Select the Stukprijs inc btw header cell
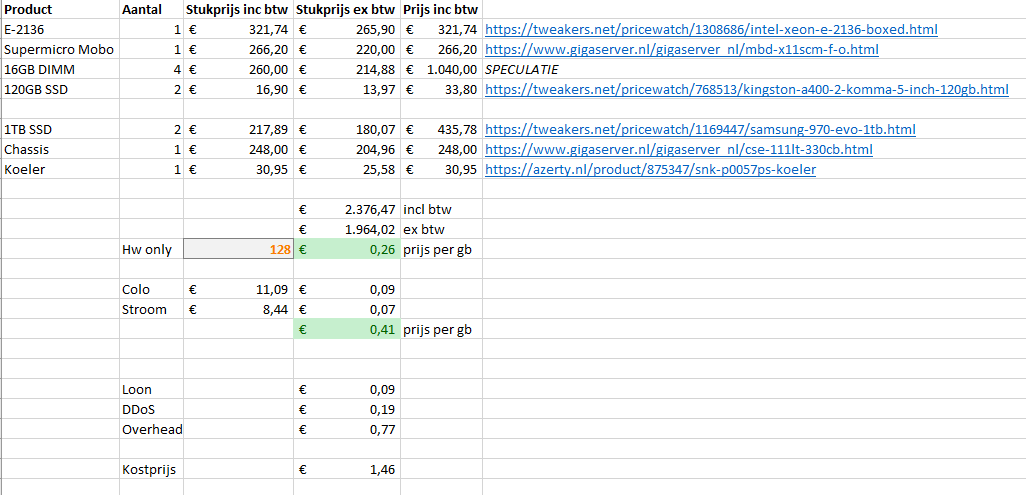This screenshot has height=495, width=1026. tap(238, 10)
